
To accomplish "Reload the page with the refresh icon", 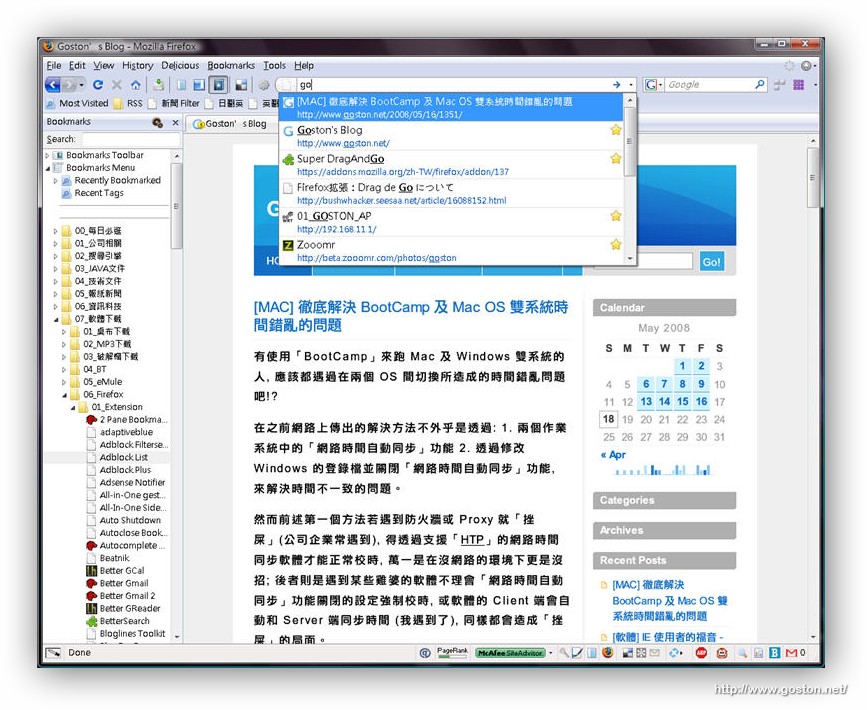I will (98, 85).
